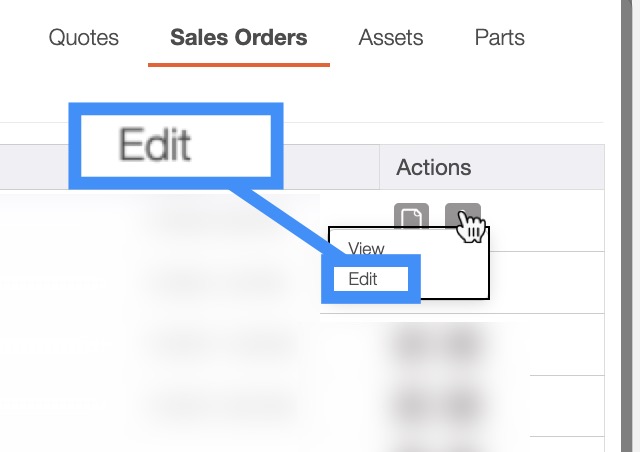Open the Quotes tab

coord(84,38)
